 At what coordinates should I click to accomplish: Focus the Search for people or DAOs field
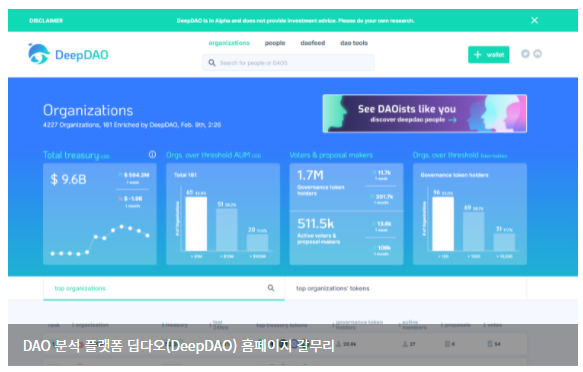click(x=289, y=62)
